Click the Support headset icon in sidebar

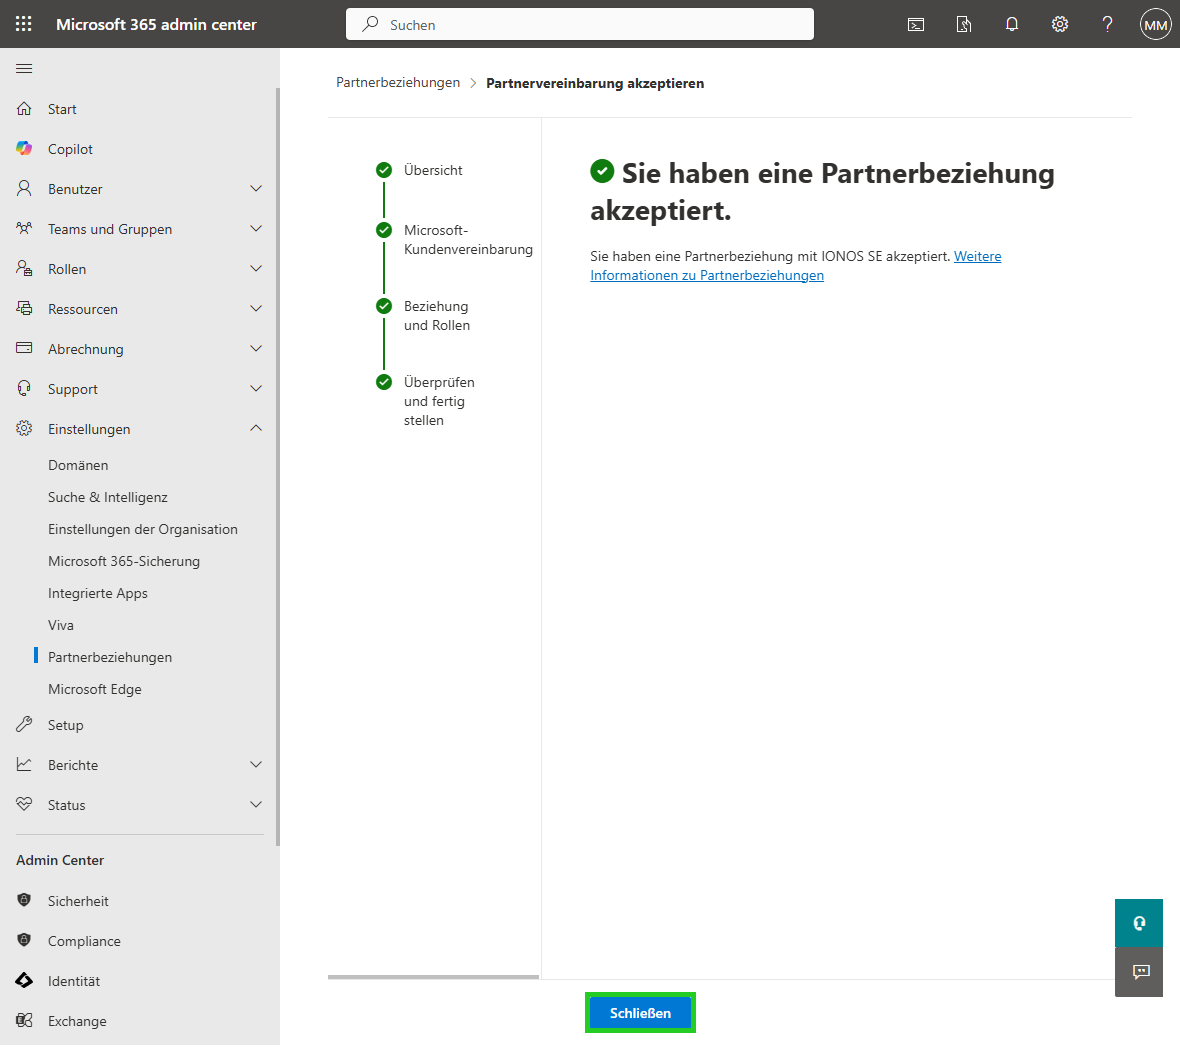[24, 388]
